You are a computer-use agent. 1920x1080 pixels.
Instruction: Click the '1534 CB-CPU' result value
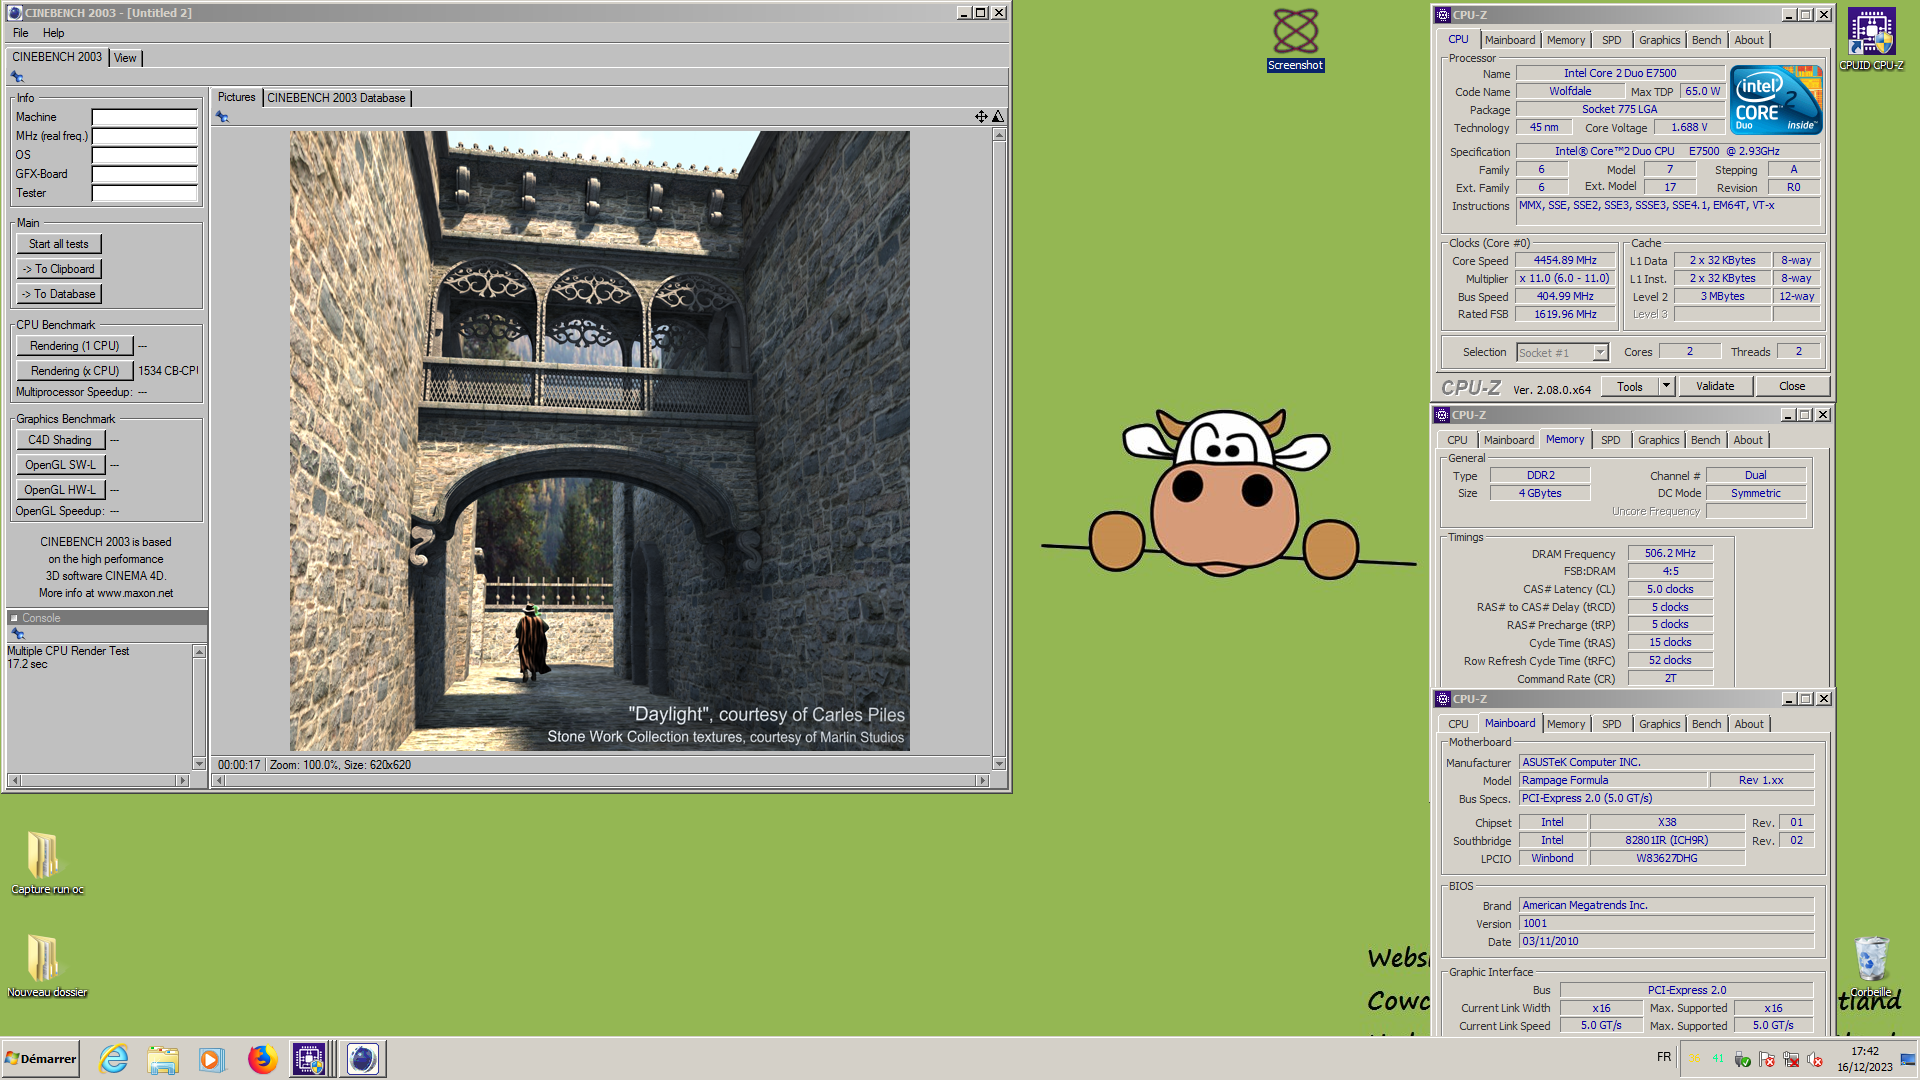[168, 371]
